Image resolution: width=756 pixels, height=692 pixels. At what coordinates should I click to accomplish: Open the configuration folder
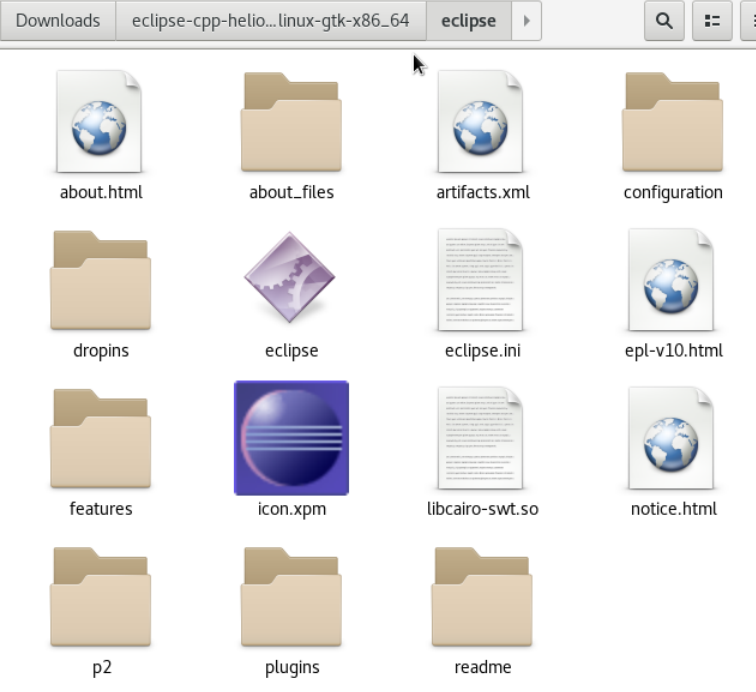pyautogui.click(x=673, y=122)
